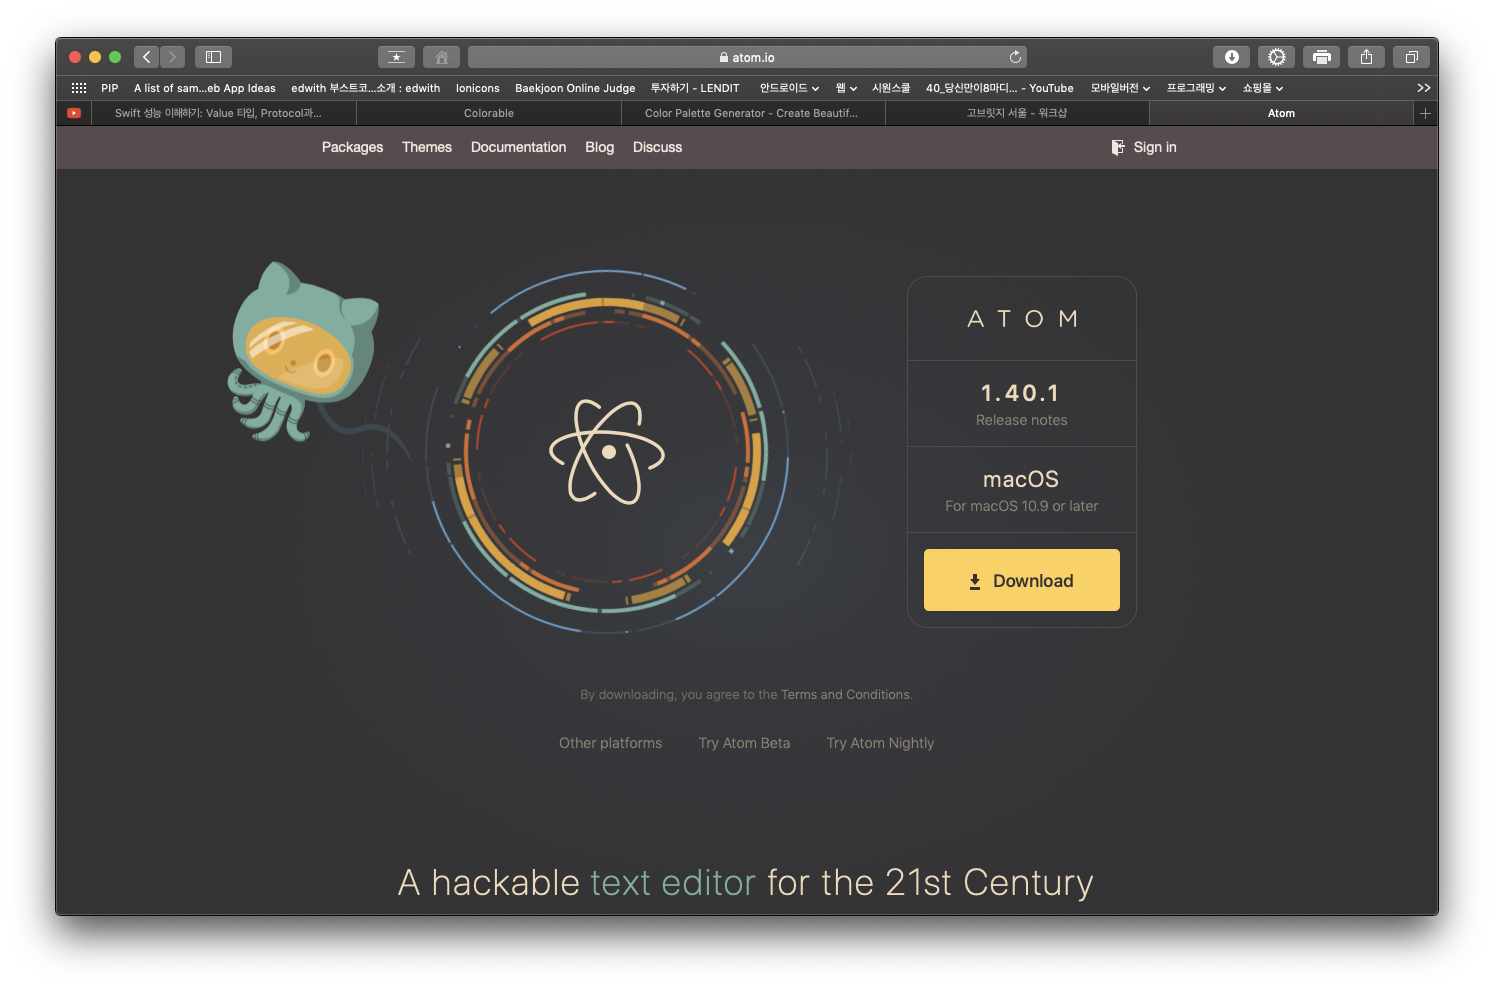Open the YouTube video bookmark
Screen dimensions: 1494x989
click(x=1000, y=88)
